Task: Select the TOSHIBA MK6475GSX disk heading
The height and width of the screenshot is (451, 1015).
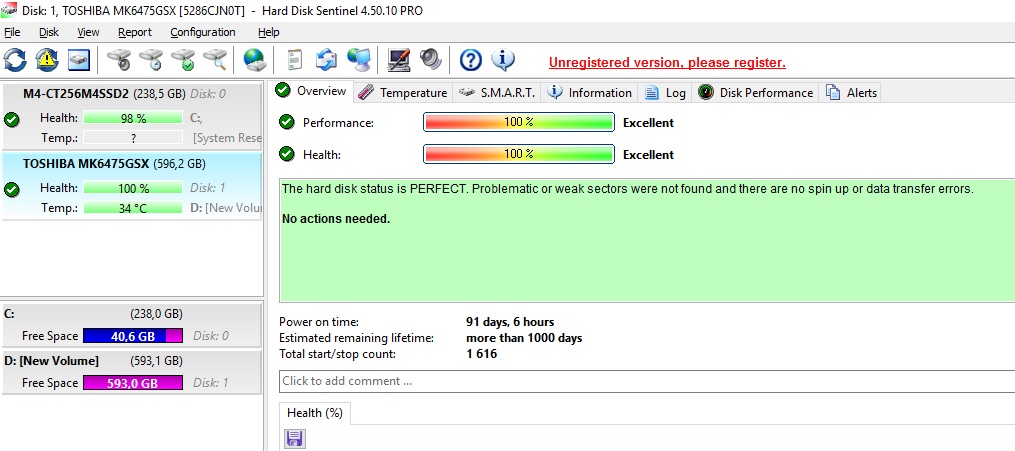Action: pyautogui.click(x=87, y=164)
